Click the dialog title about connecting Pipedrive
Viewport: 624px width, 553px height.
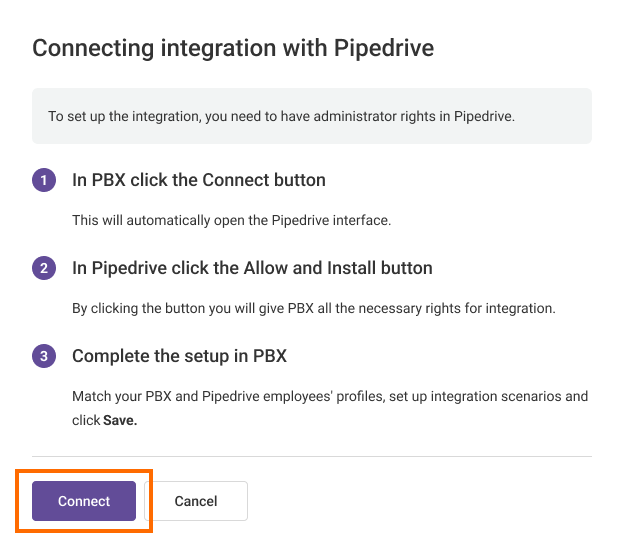[x=233, y=49]
